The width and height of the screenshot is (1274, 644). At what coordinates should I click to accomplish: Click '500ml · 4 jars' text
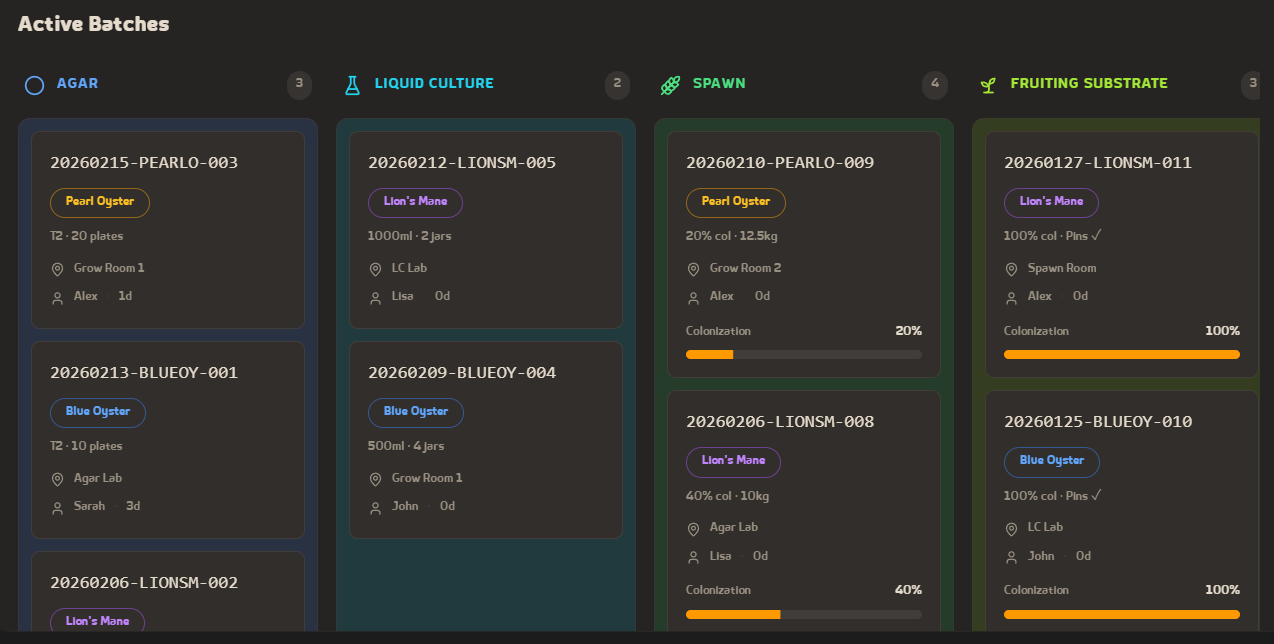[x=406, y=447]
